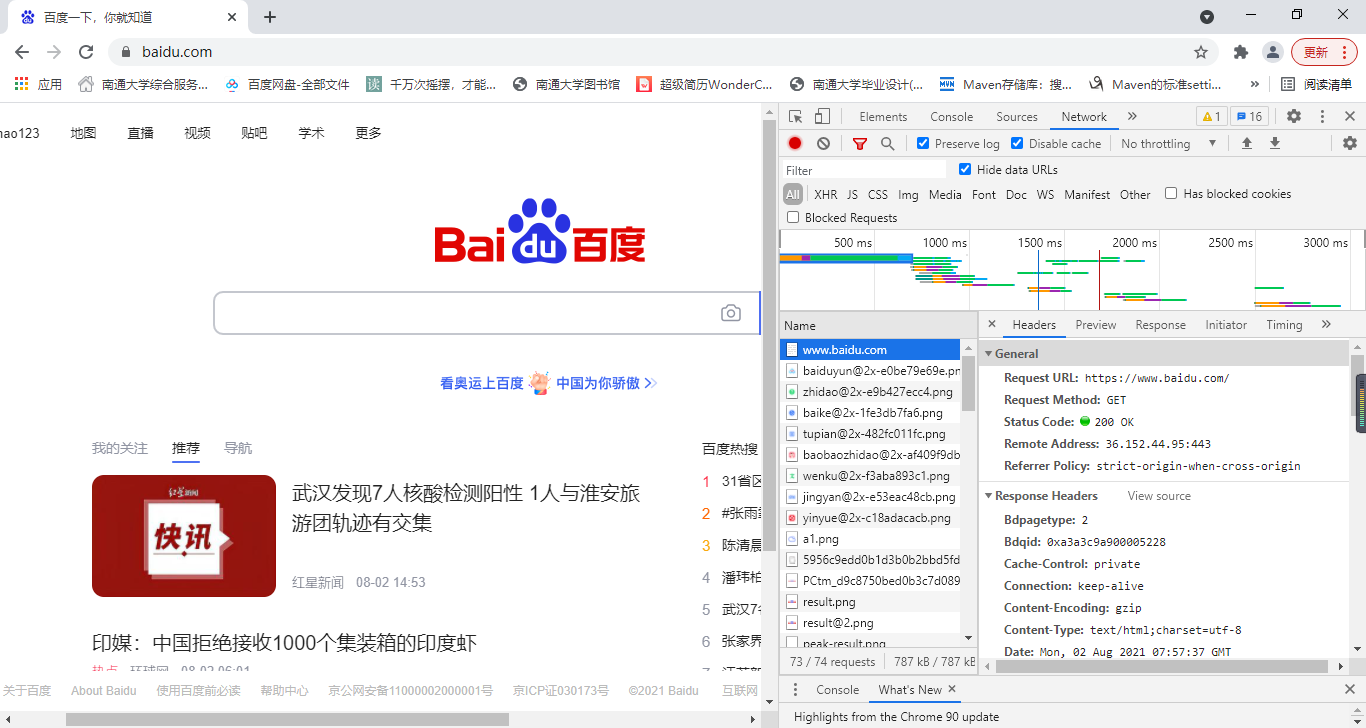The height and width of the screenshot is (728, 1366).
Task: Open the Sources panel tab
Action: coord(1017,117)
